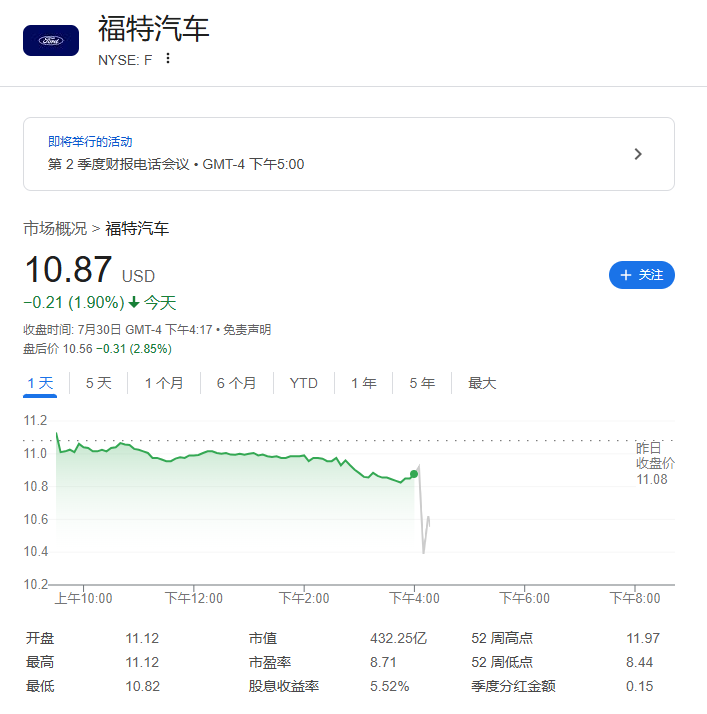Open the 免责声明 disclaimer link
The height and width of the screenshot is (714, 707).
click(x=246, y=330)
